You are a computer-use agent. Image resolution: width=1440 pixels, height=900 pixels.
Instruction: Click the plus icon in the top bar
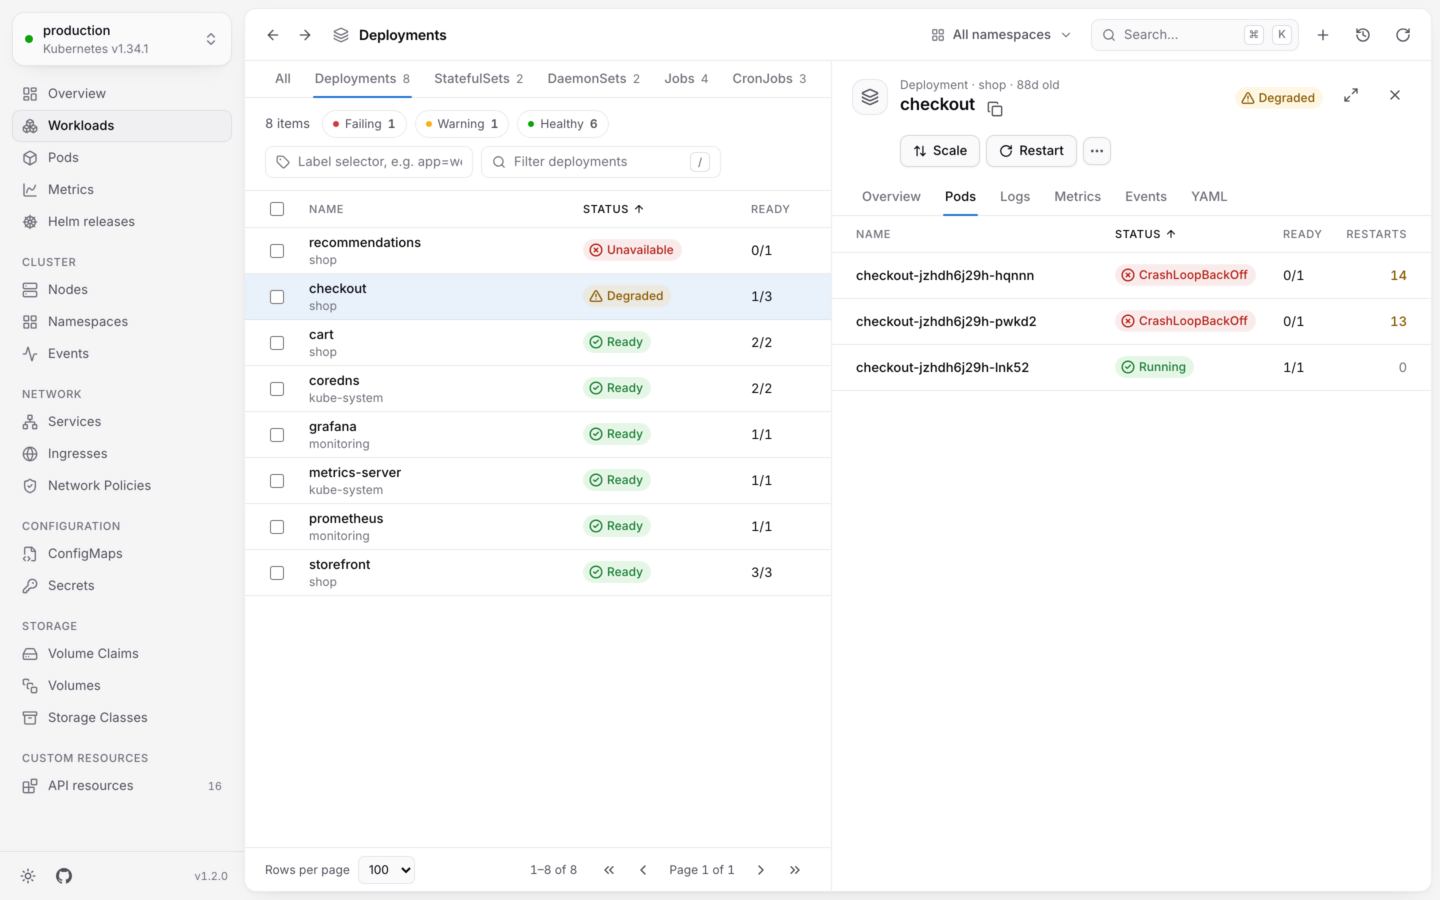click(x=1323, y=35)
